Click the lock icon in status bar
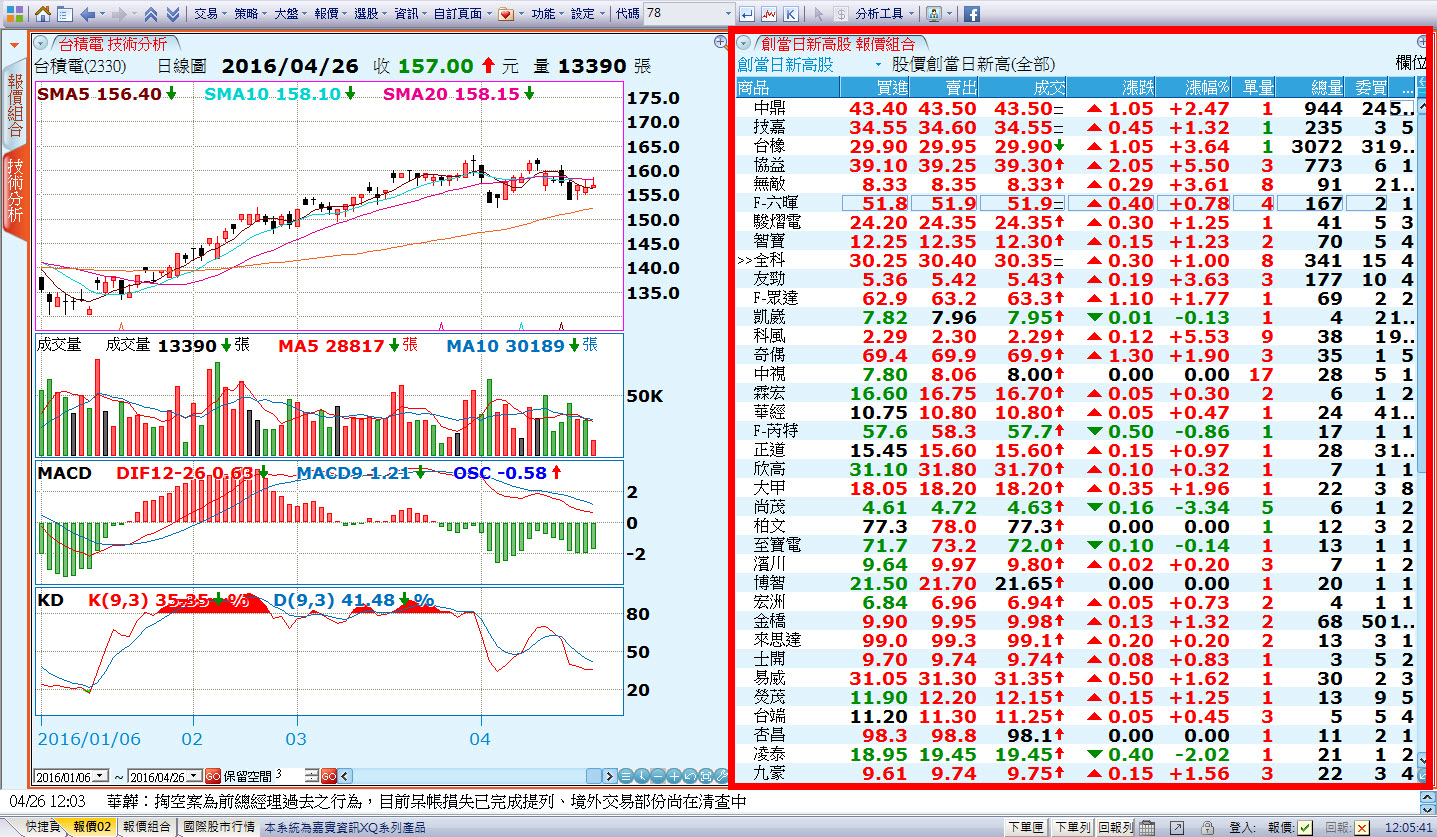Viewport: 1437px width, 837px height. pyautogui.click(x=1208, y=827)
